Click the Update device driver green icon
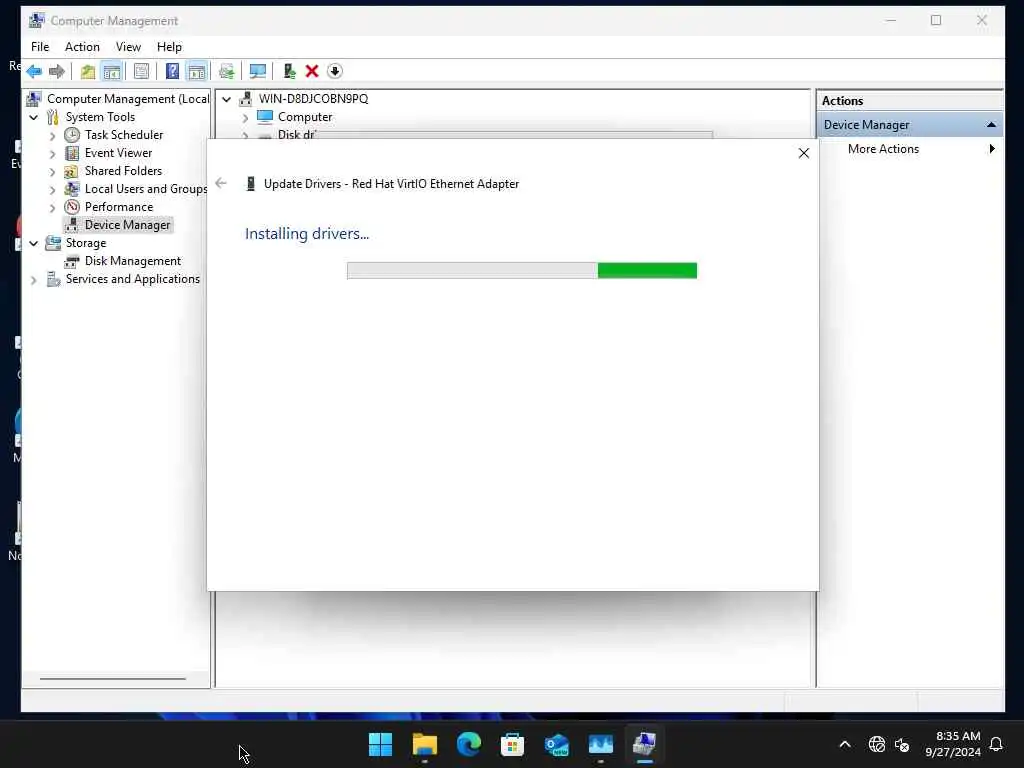The width and height of the screenshot is (1024, 768). coord(289,71)
